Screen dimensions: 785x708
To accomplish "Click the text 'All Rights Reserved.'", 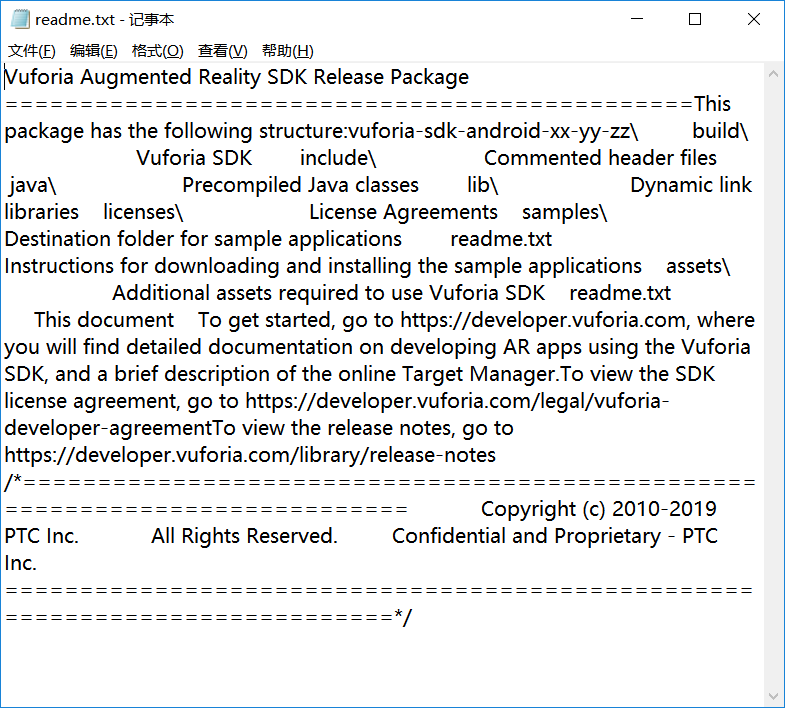I will 245,536.
